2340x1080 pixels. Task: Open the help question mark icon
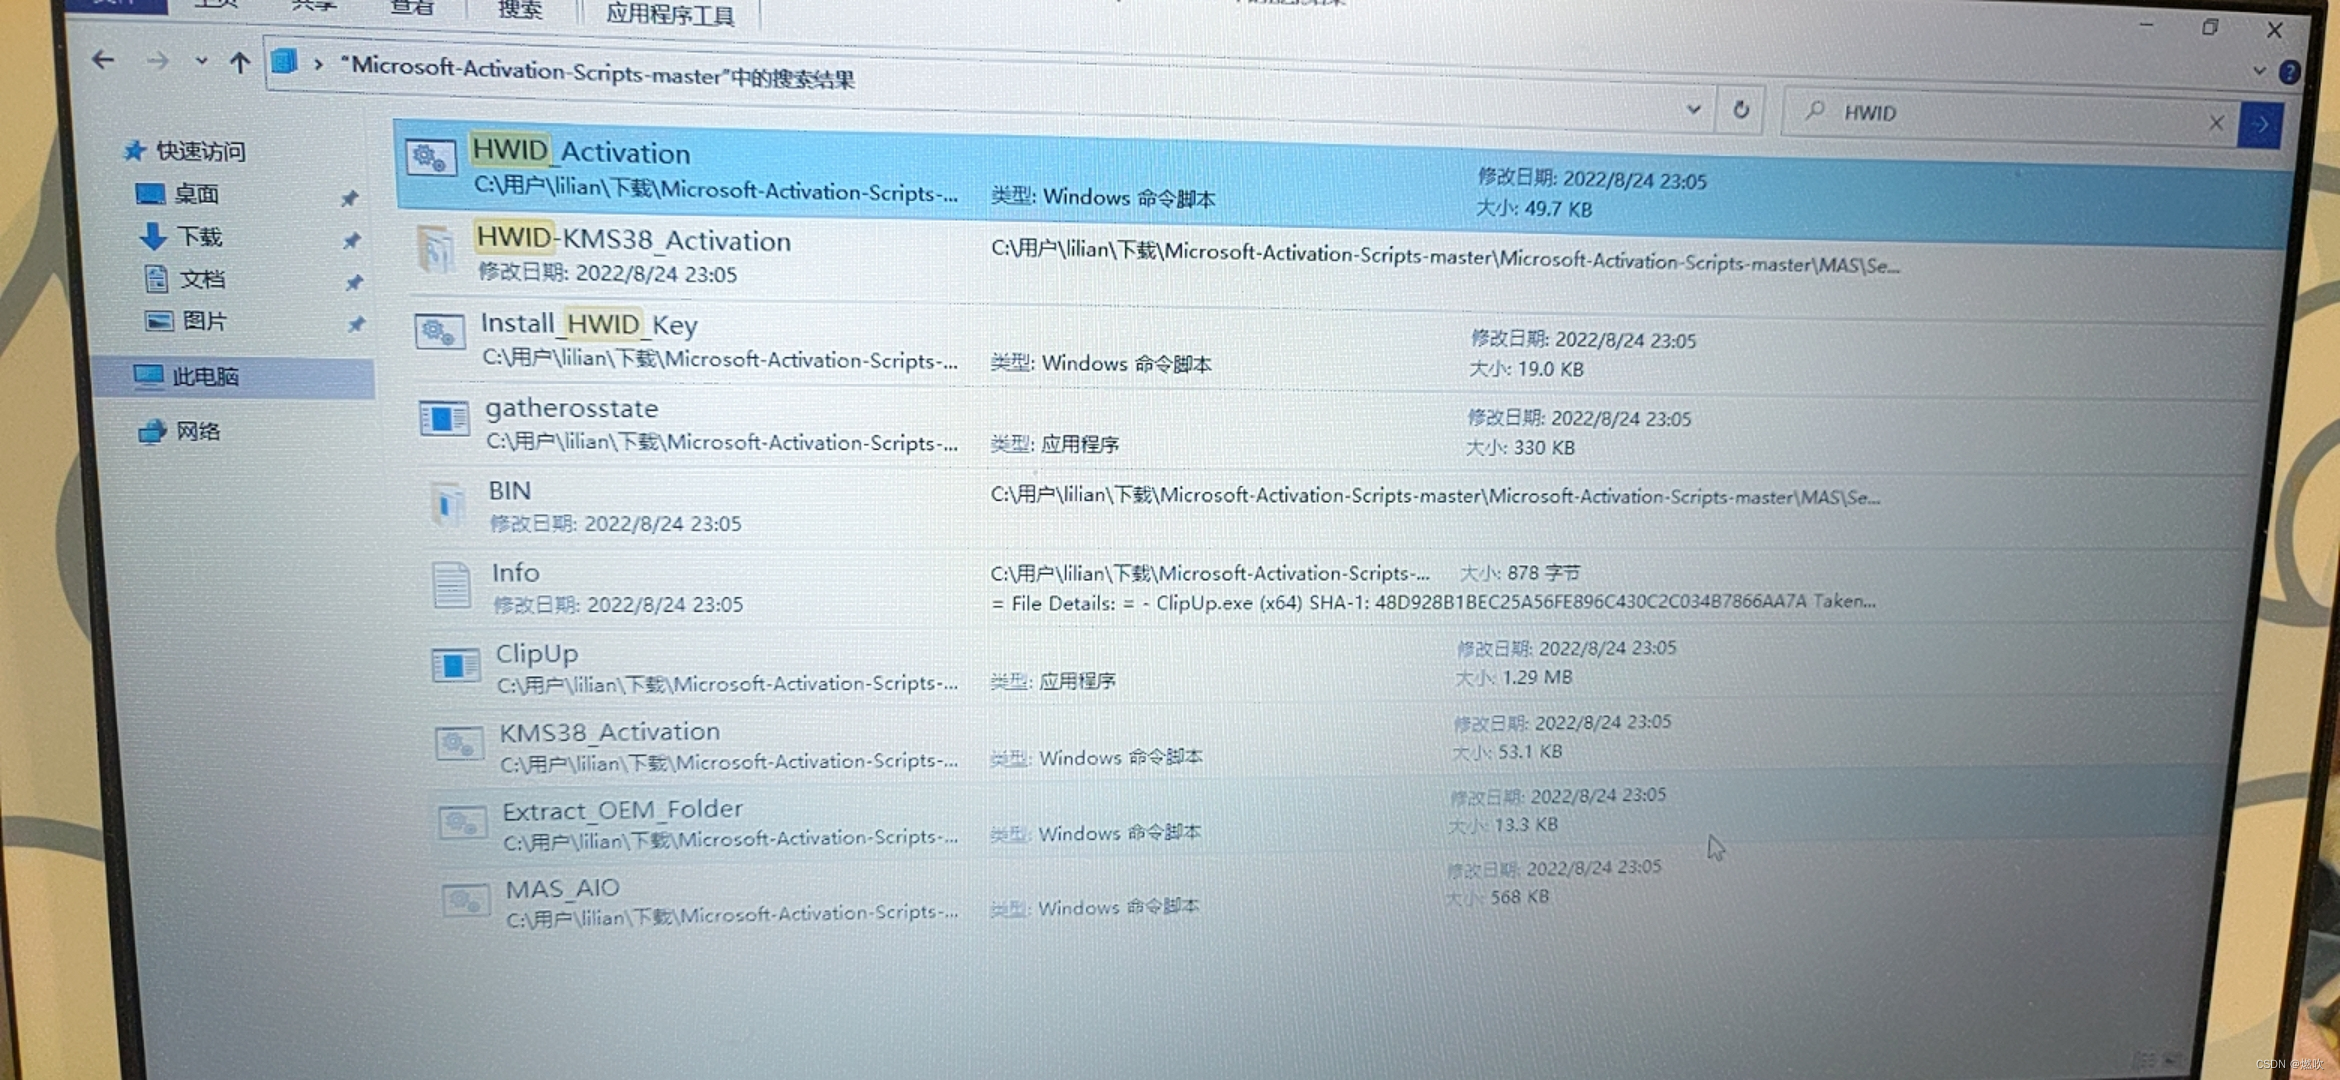[x=2289, y=72]
